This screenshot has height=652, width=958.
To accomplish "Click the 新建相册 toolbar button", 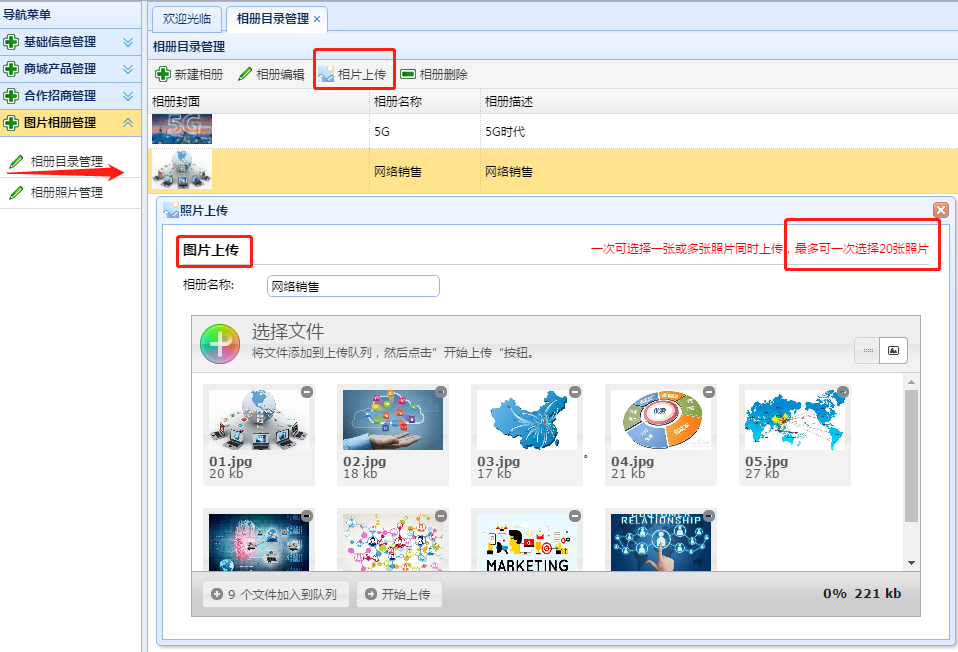I will point(189,74).
